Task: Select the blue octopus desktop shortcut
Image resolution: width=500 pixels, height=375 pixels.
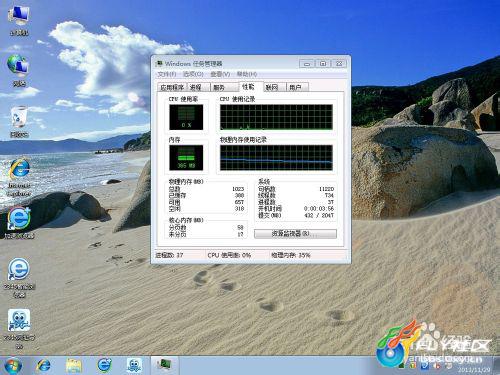Action: click(19, 328)
